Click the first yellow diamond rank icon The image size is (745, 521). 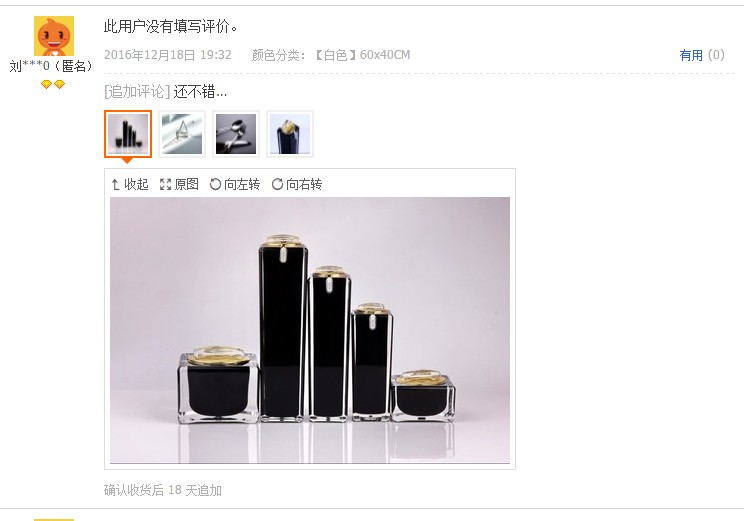(46, 85)
